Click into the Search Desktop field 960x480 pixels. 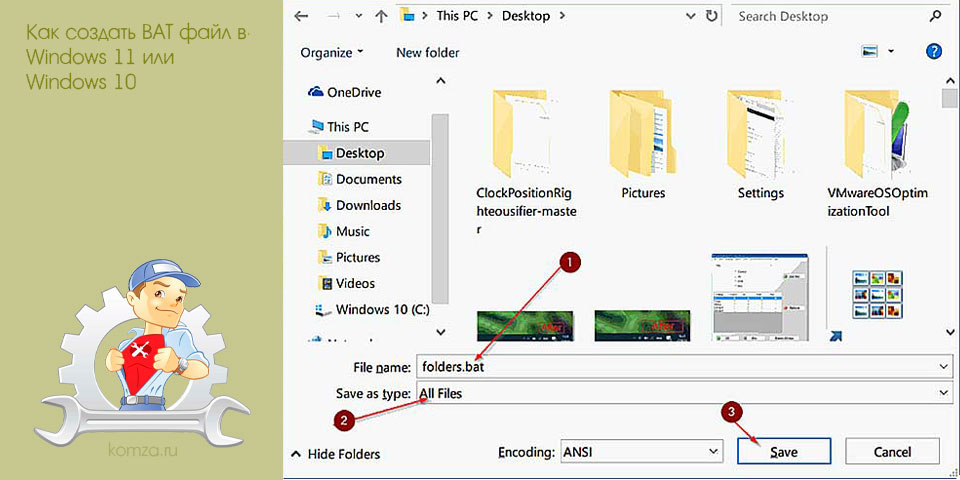pos(830,17)
